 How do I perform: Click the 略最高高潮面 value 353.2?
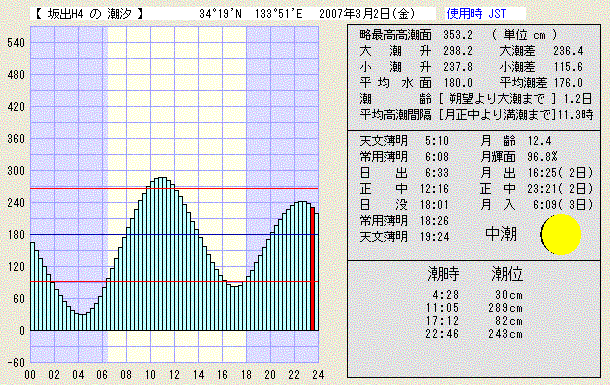458,35
